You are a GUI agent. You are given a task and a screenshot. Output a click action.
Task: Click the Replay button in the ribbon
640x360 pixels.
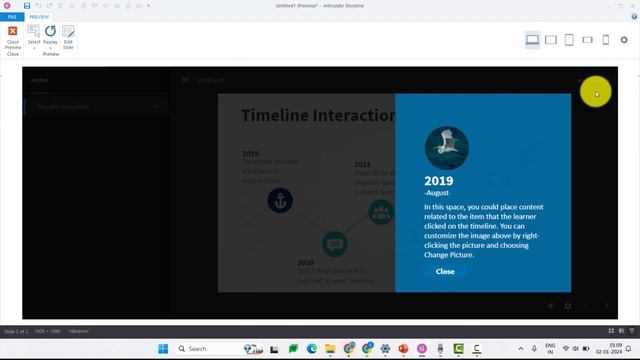50,37
